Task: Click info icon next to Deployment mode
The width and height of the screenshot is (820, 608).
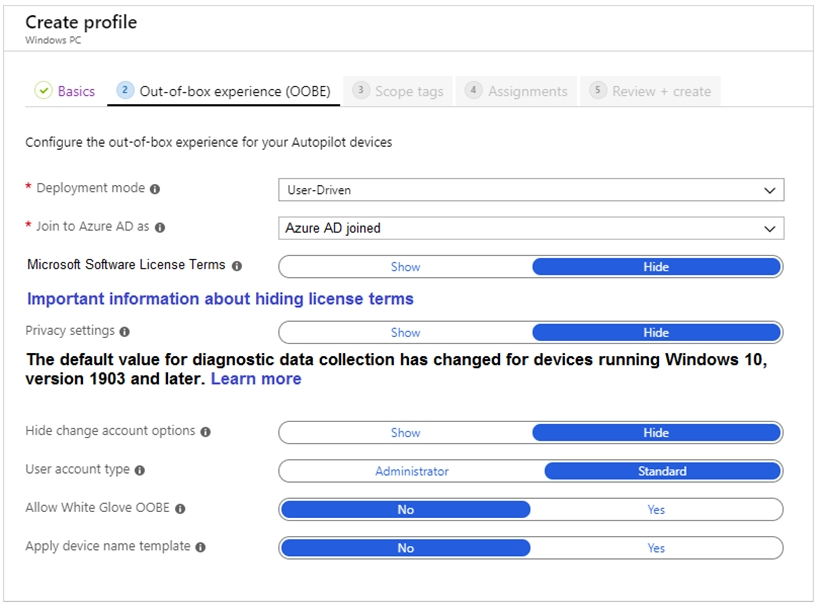Action: [155, 189]
